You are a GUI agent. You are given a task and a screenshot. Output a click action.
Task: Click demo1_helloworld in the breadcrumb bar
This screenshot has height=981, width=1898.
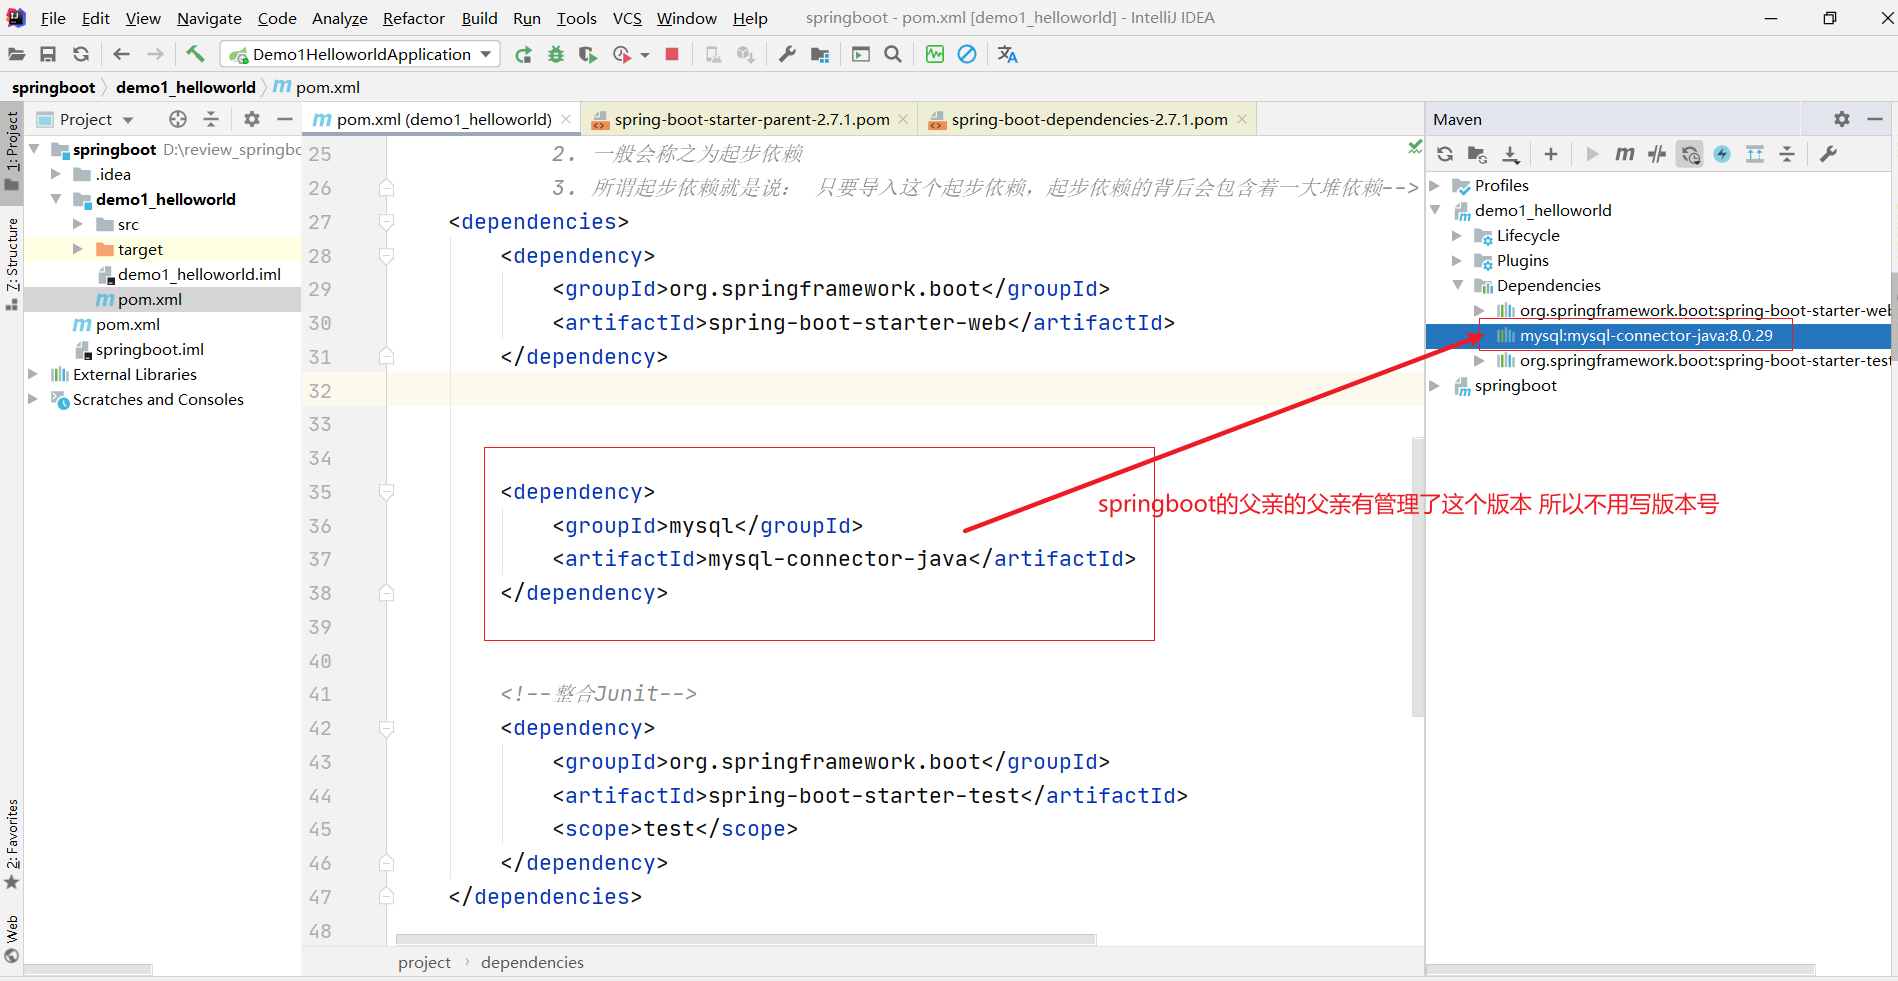pos(185,87)
